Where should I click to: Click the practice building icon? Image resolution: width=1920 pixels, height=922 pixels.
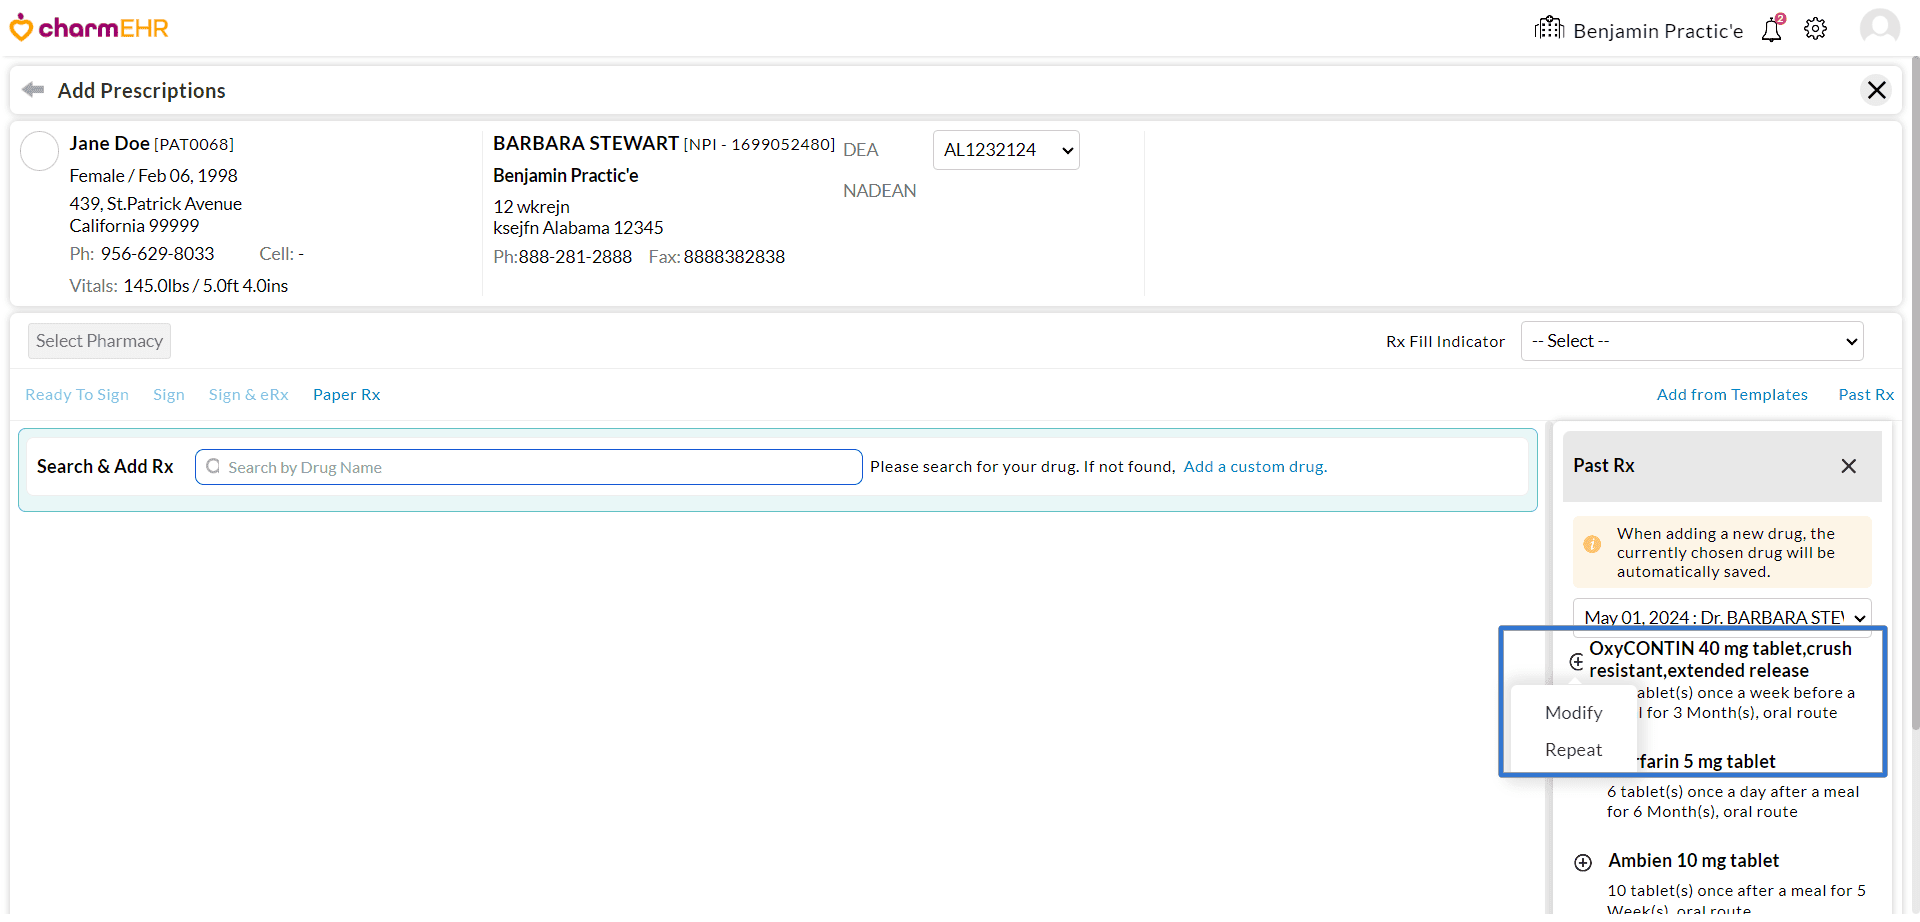coord(1549,28)
